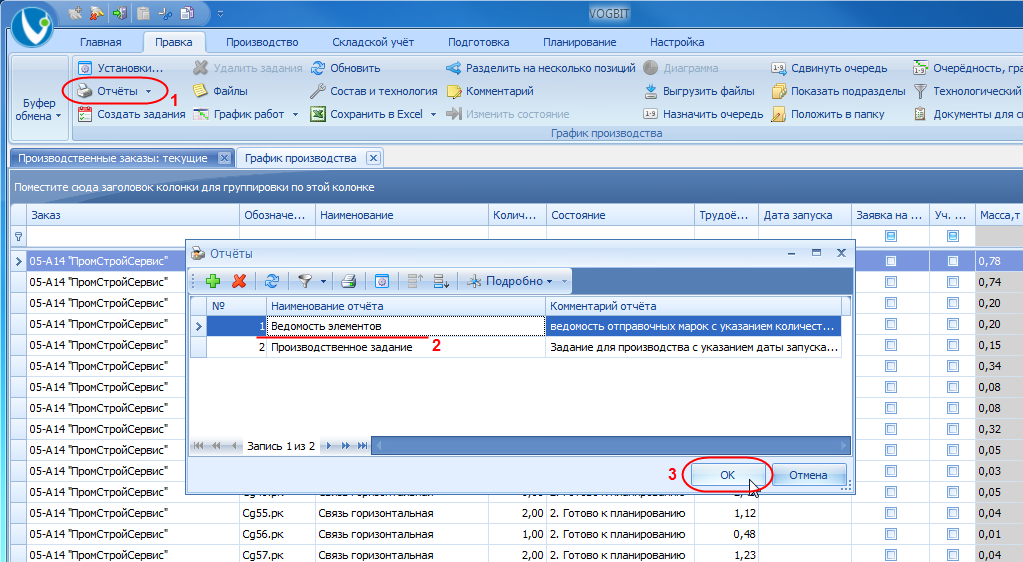1023x562 pixels.
Task: Switch to the Производство ribbon tab
Action: click(x=262, y=42)
